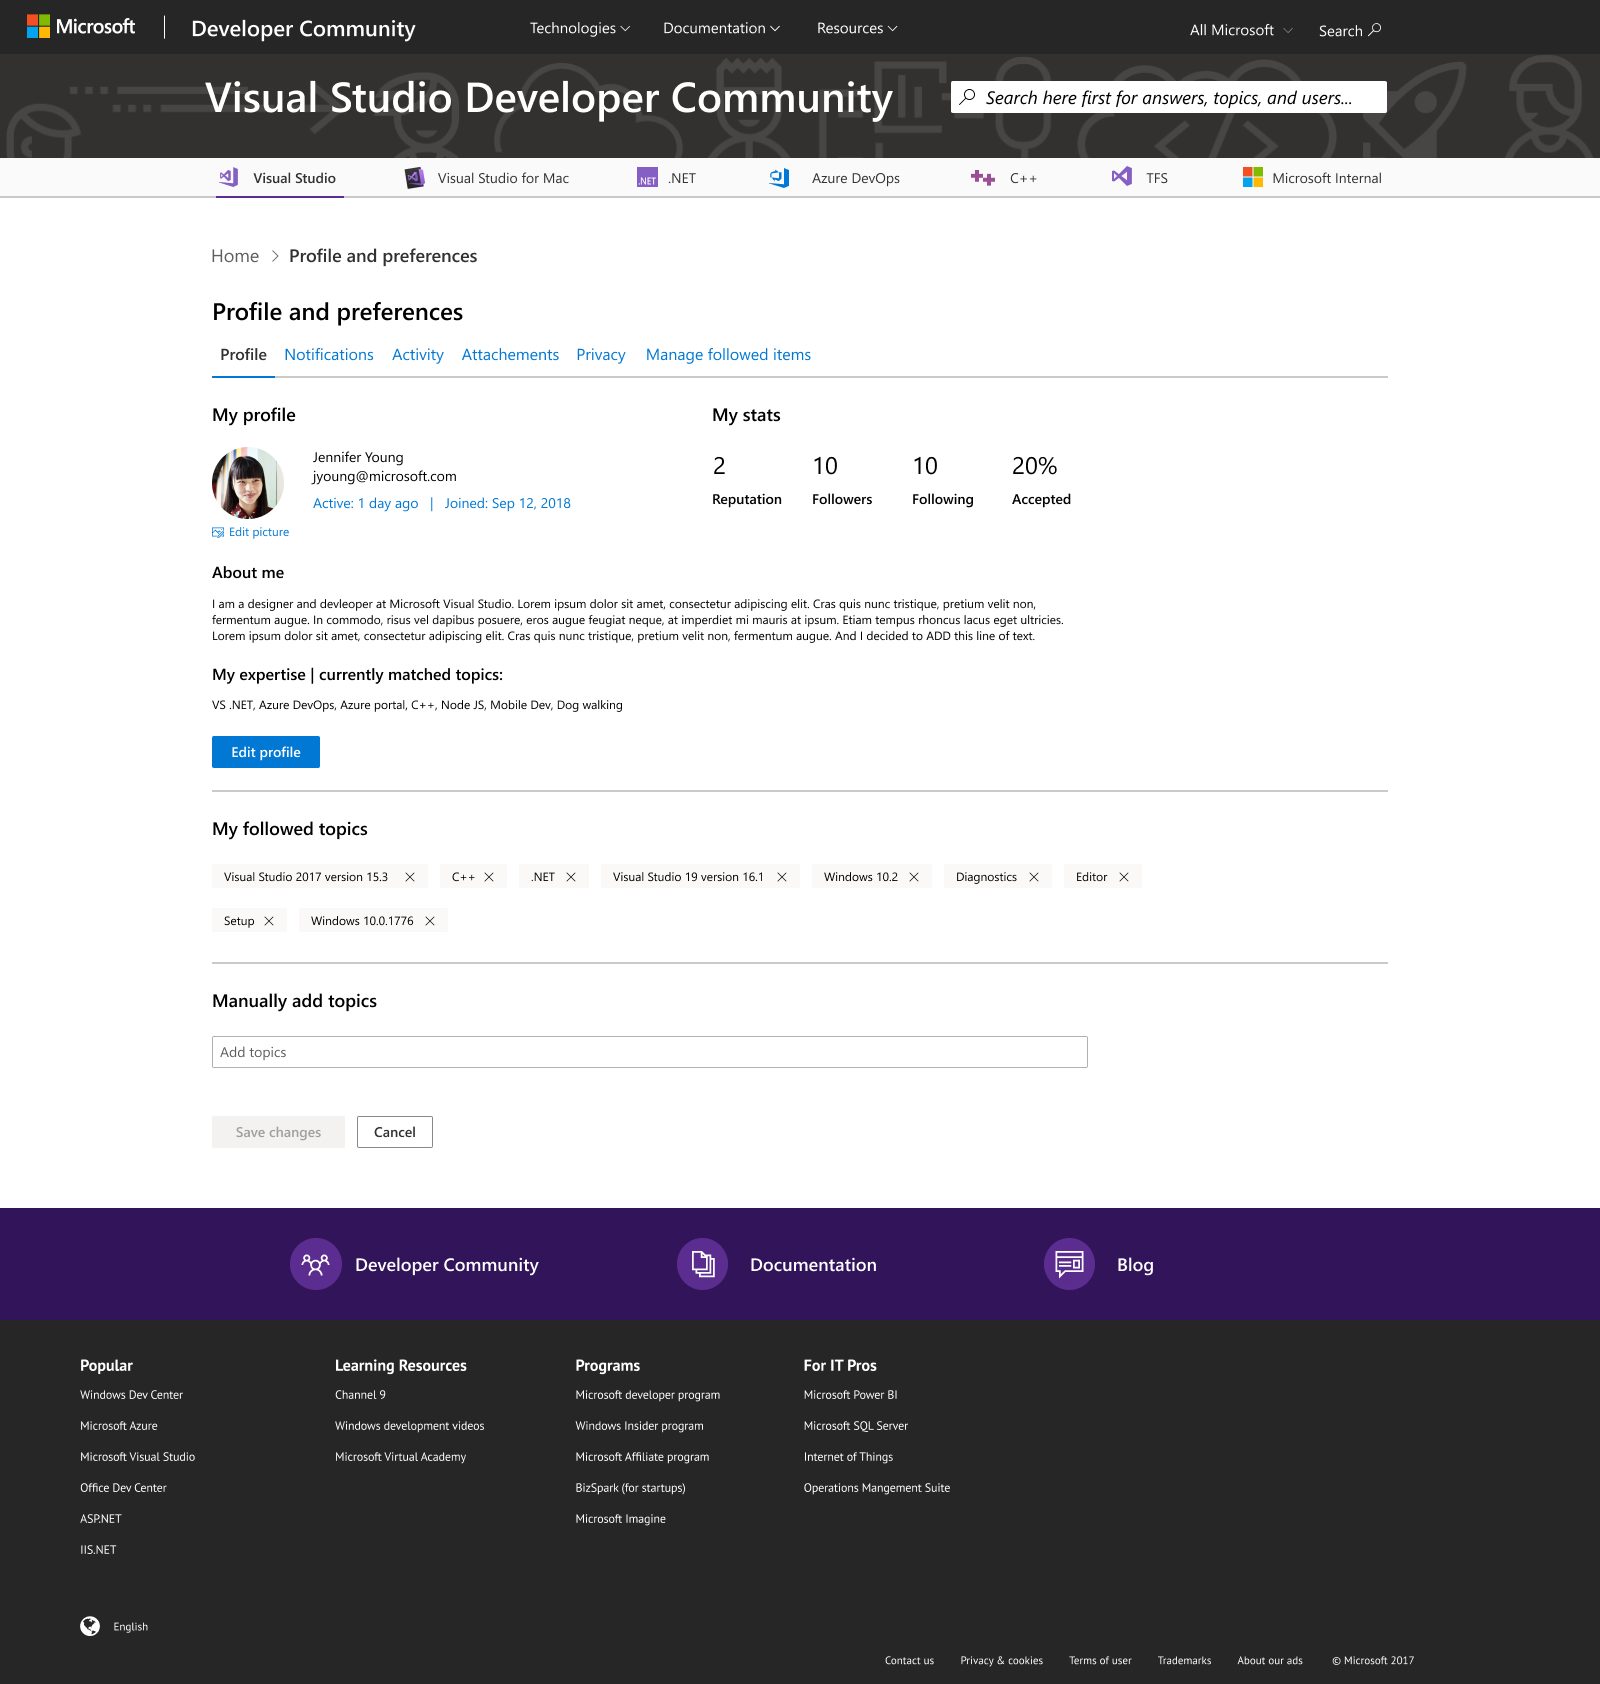The height and width of the screenshot is (1684, 1600).
Task: Open the Privacy tab
Action: 601,355
